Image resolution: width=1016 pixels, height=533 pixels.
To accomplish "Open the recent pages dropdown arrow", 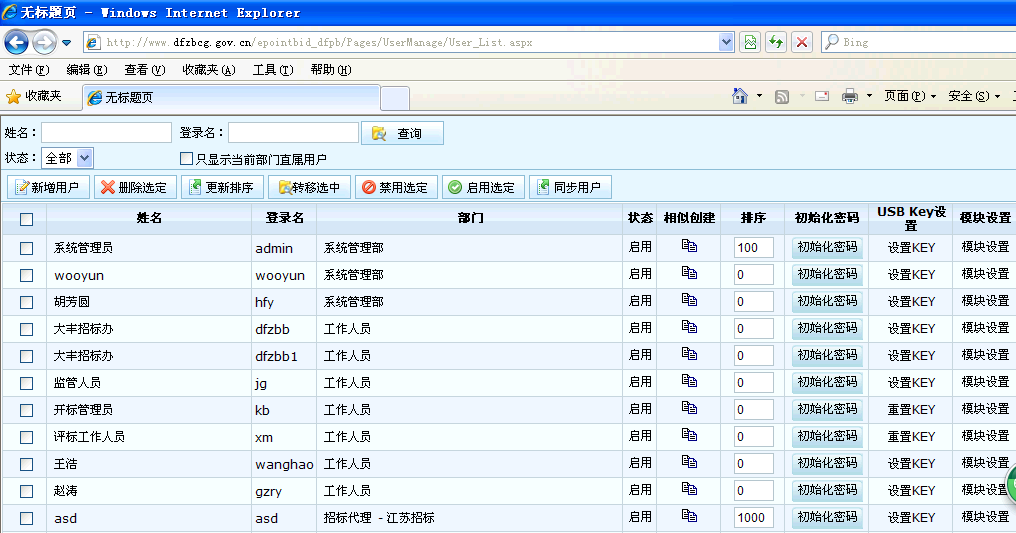I will (x=66, y=43).
